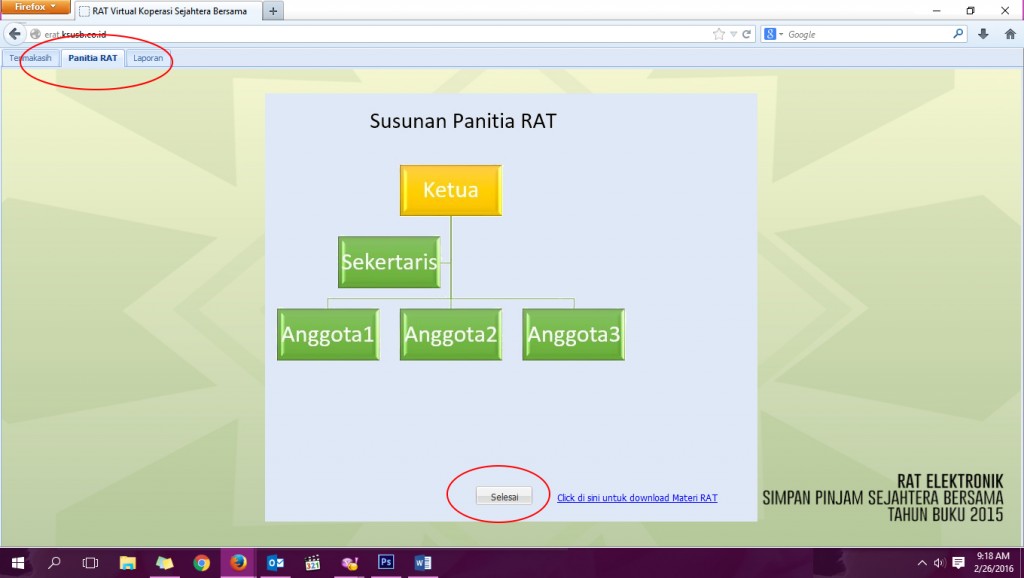Click the link to download Materi RAT
Screen dimensions: 1024x578
coord(637,497)
